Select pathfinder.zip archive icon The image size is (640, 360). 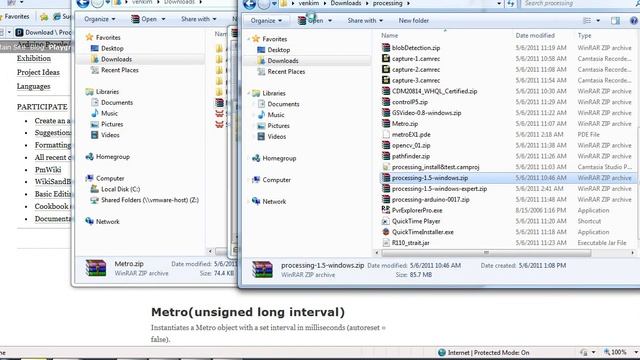(x=386, y=156)
